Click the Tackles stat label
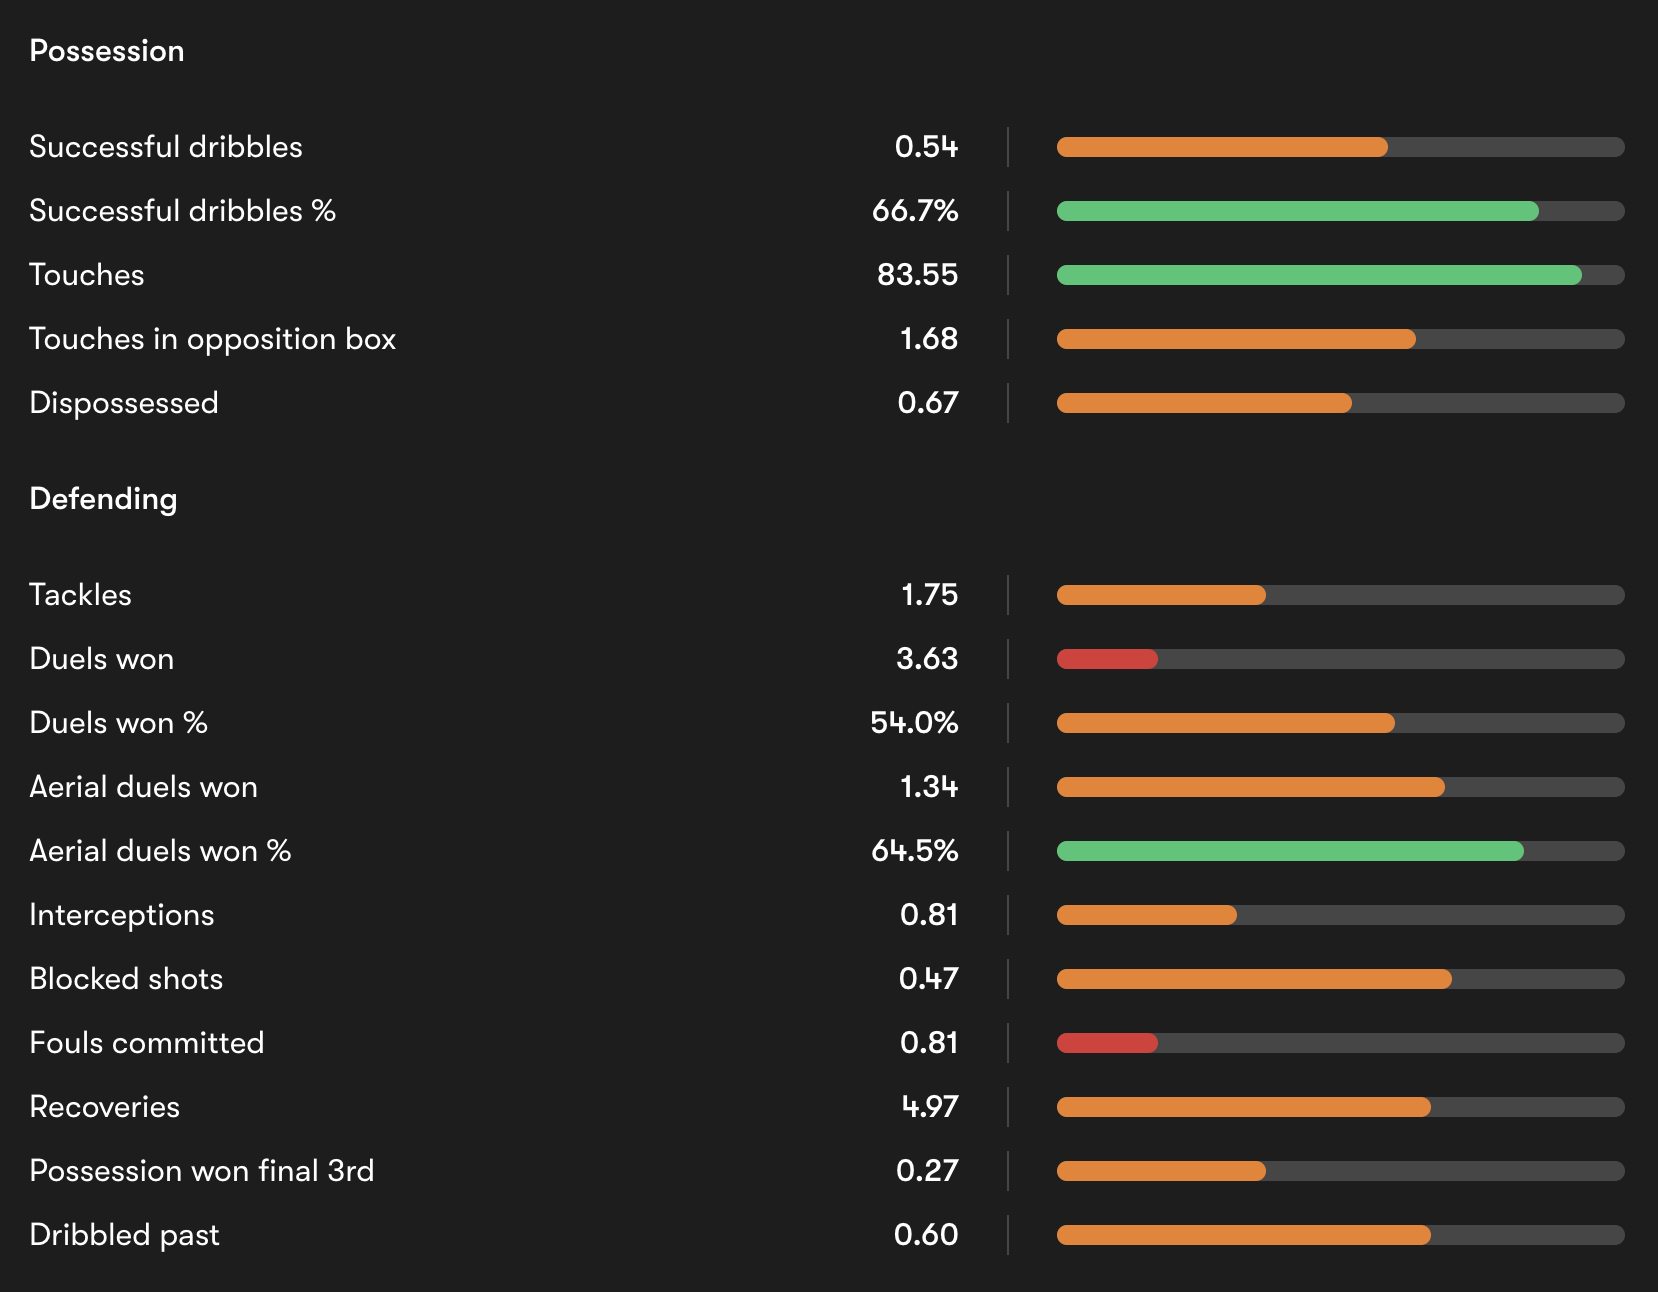The width and height of the screenshot is (1658, 1292). click(x=81, y=595)
